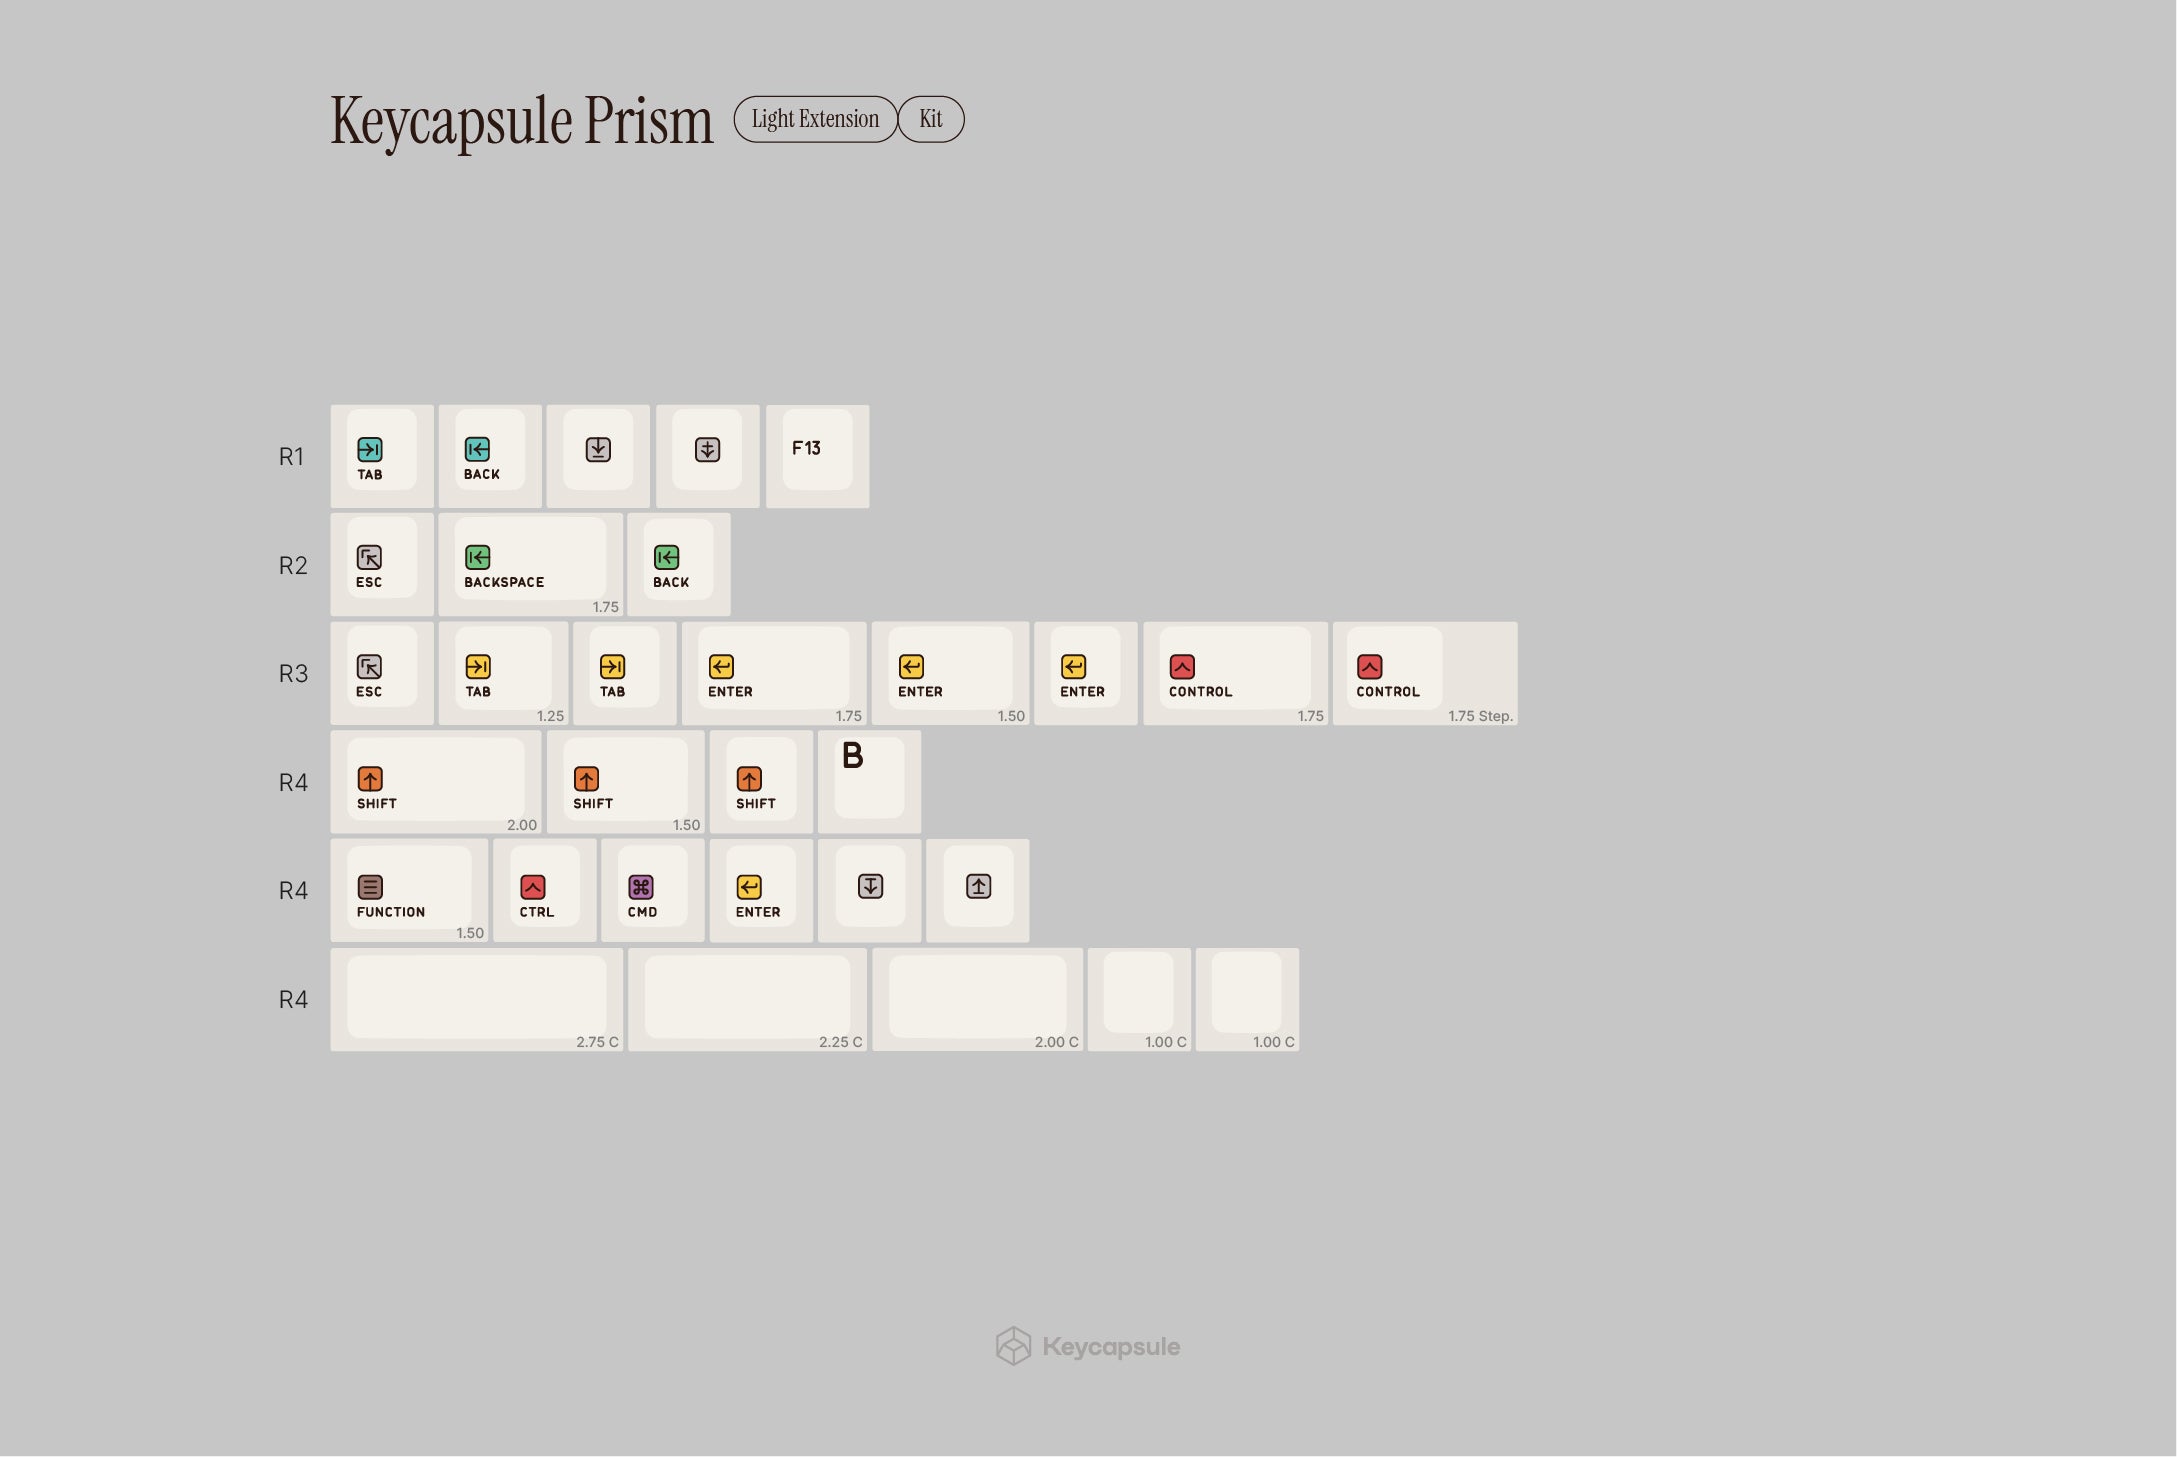
Task: Select the 2.25 C blank spacebar keycap
Action: click(748, 999)
